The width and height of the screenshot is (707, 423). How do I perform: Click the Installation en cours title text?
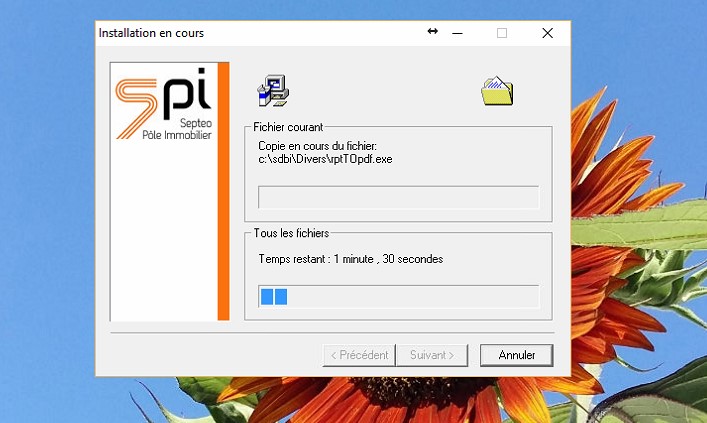(151, 33)
